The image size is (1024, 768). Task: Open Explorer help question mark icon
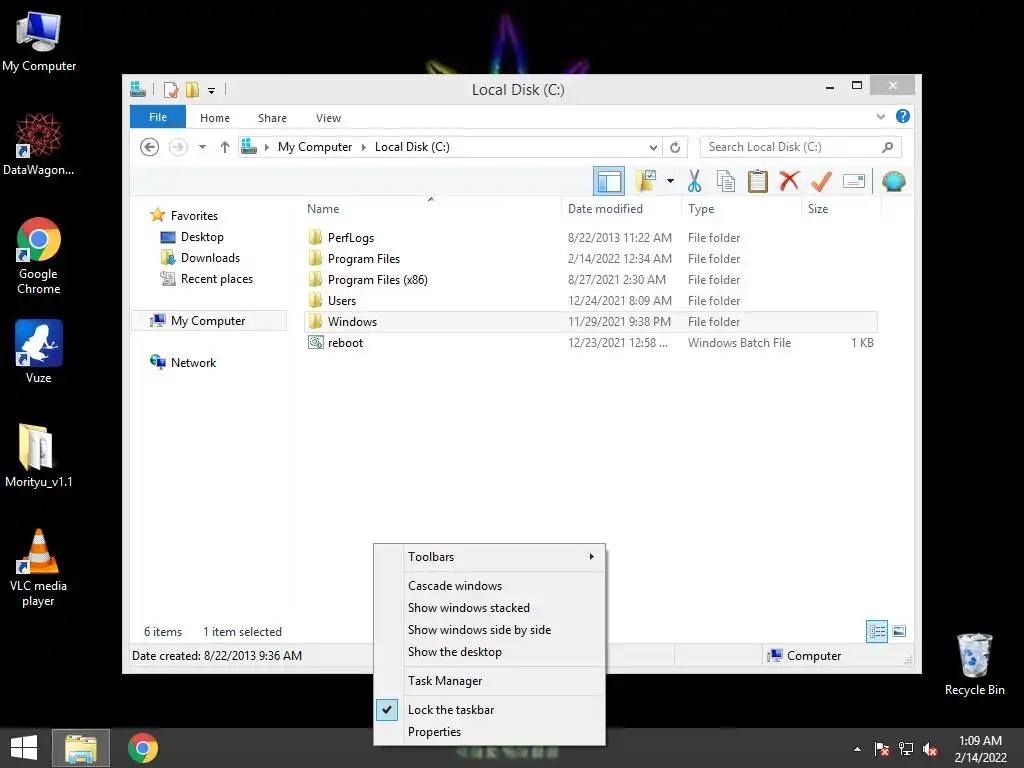pyautogui.click(x=903, y=116)
